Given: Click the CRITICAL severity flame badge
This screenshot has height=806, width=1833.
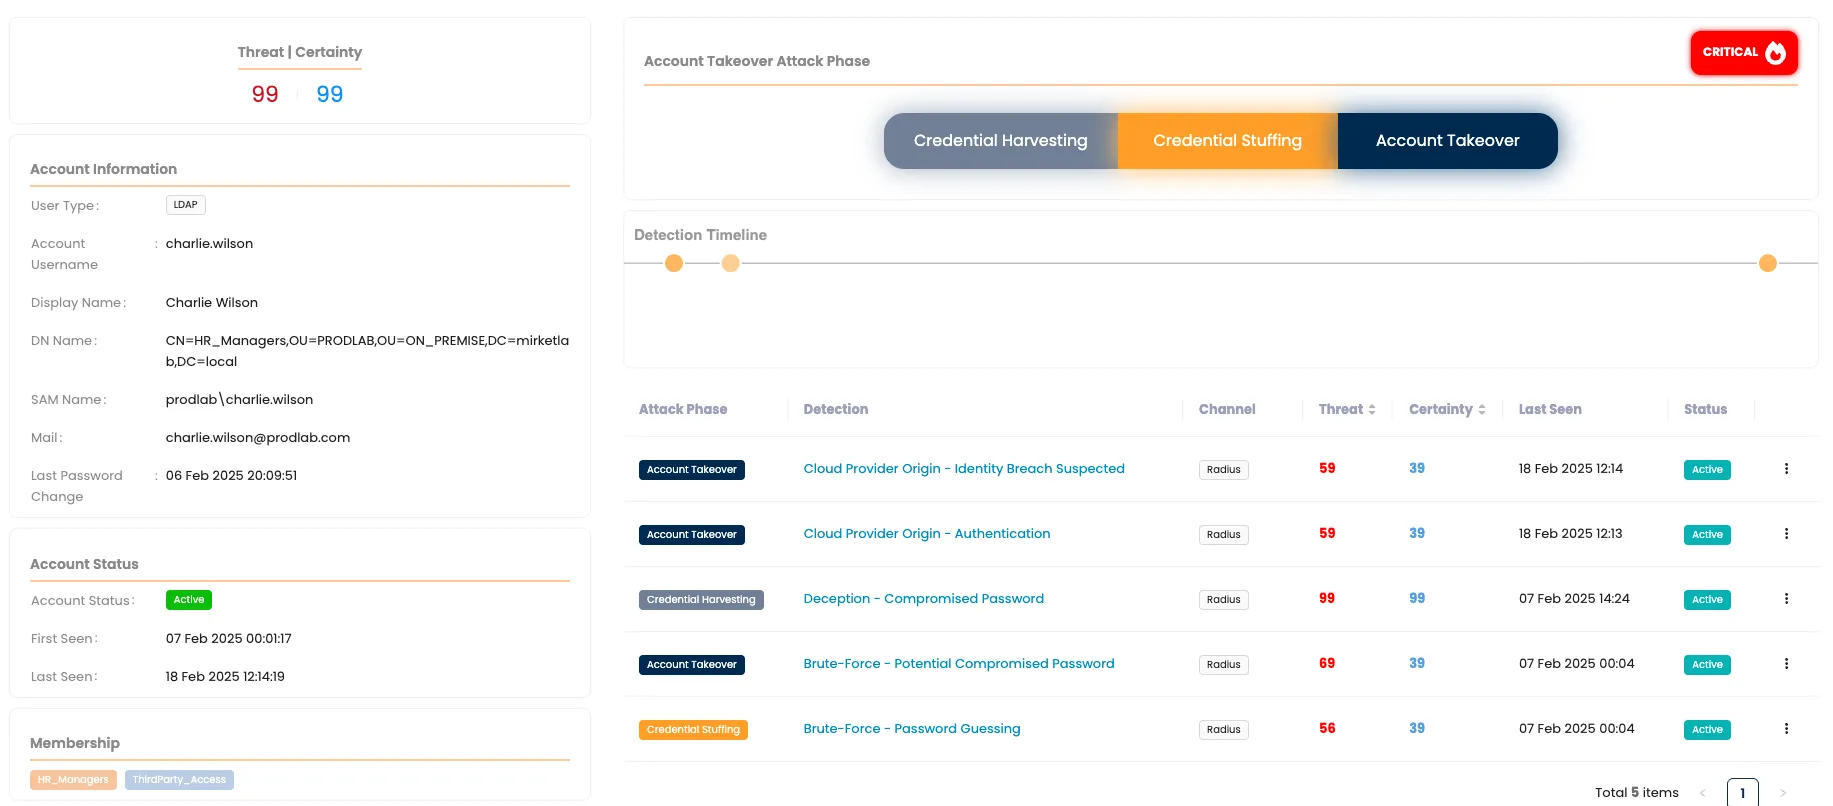Looking at the screenshot, I should [1744, 52].
